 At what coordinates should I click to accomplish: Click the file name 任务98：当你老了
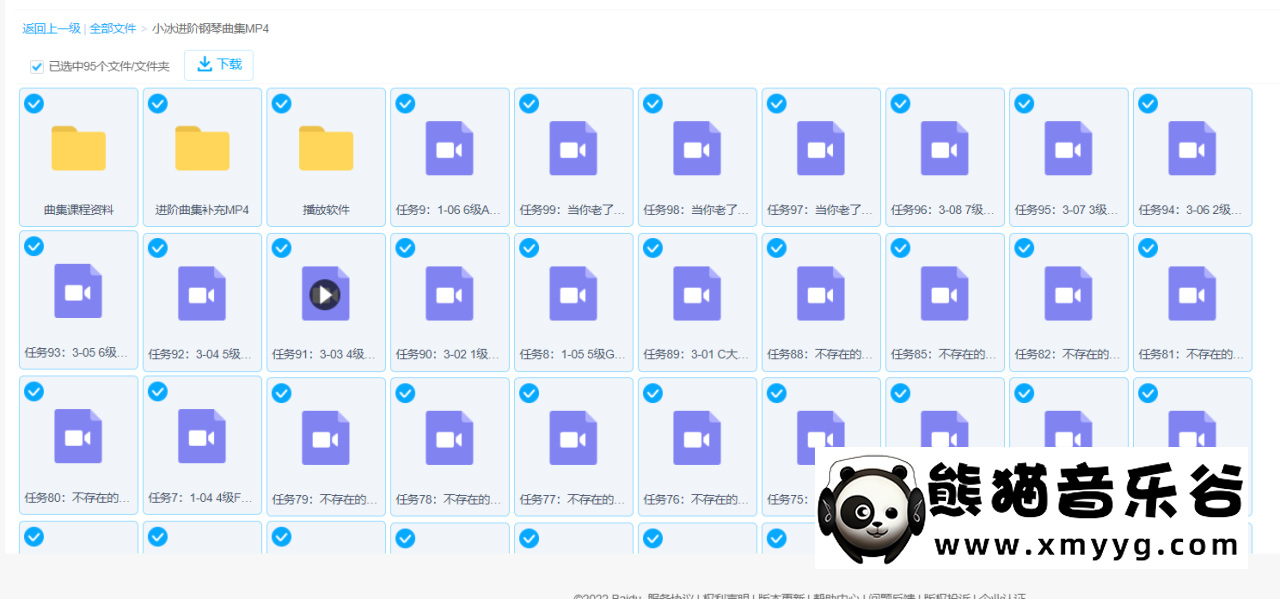[x=697, y=210]
